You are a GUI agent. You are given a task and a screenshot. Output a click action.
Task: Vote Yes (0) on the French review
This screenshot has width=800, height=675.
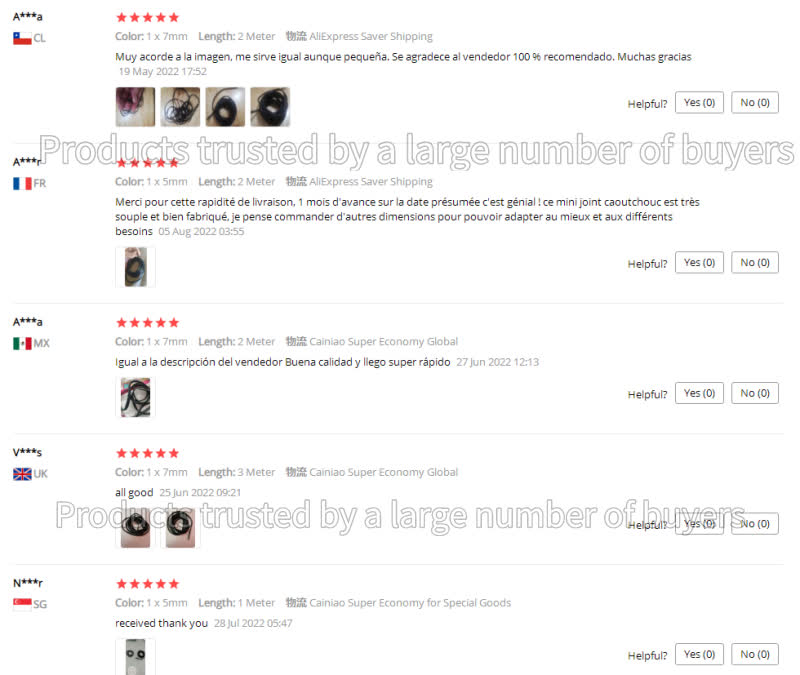699,262
